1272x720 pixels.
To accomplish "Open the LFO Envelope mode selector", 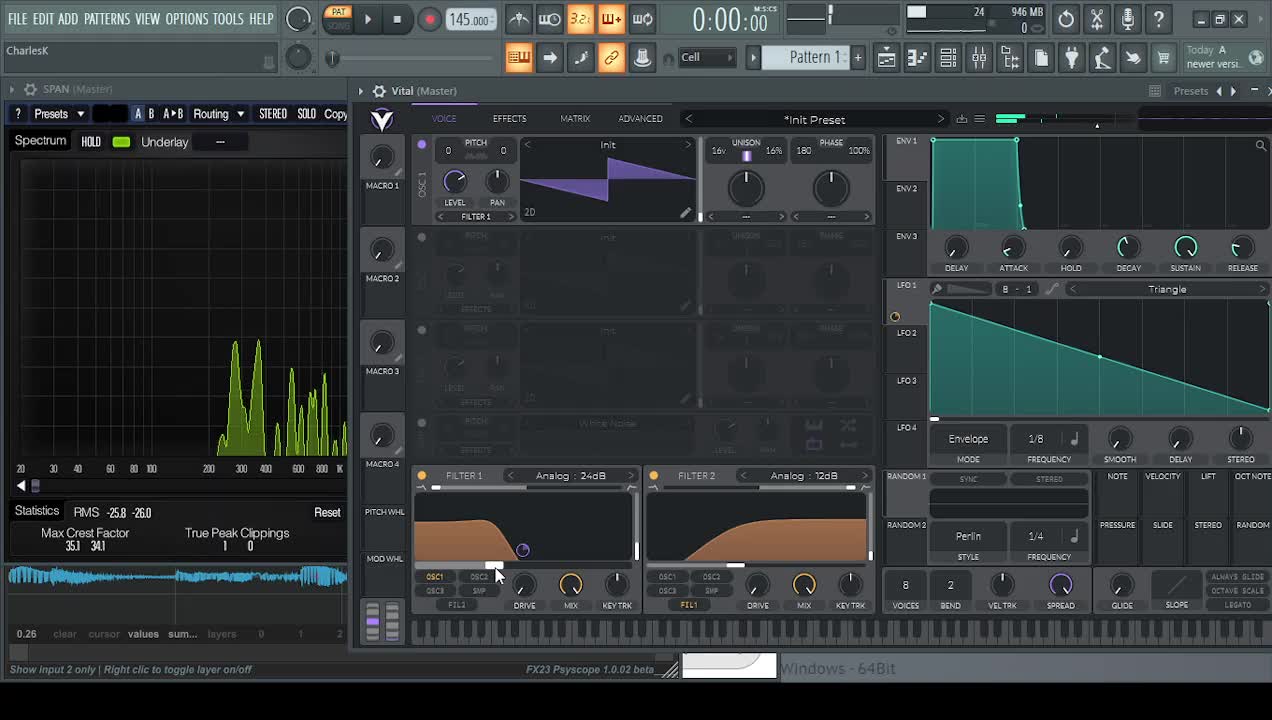I will [968, 439].
